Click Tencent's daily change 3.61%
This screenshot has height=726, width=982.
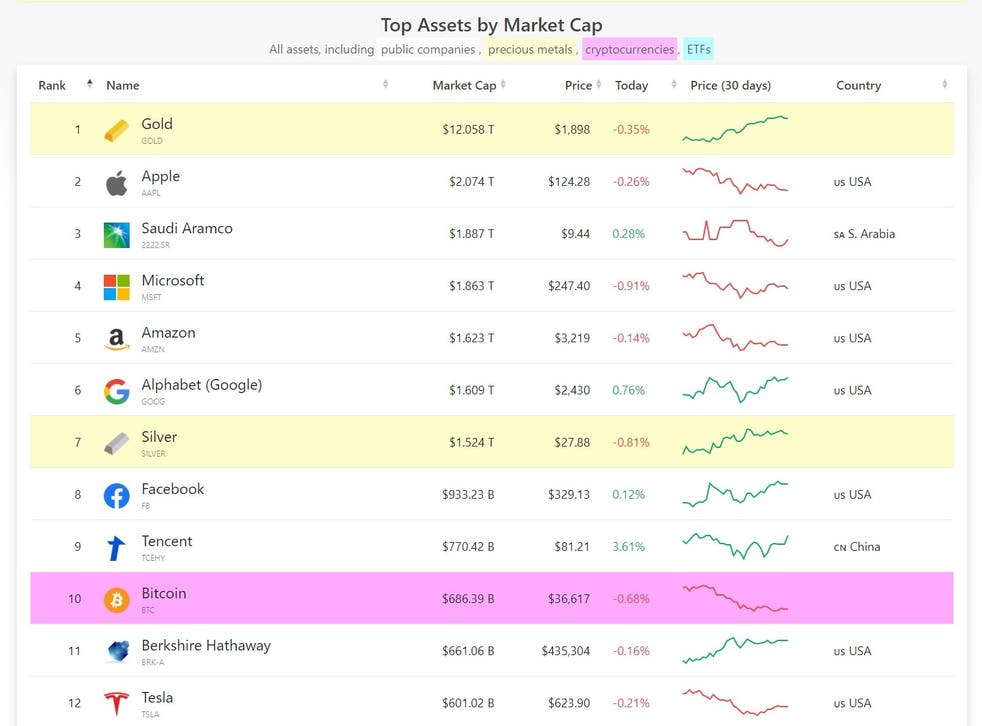(x=628, y=547)
